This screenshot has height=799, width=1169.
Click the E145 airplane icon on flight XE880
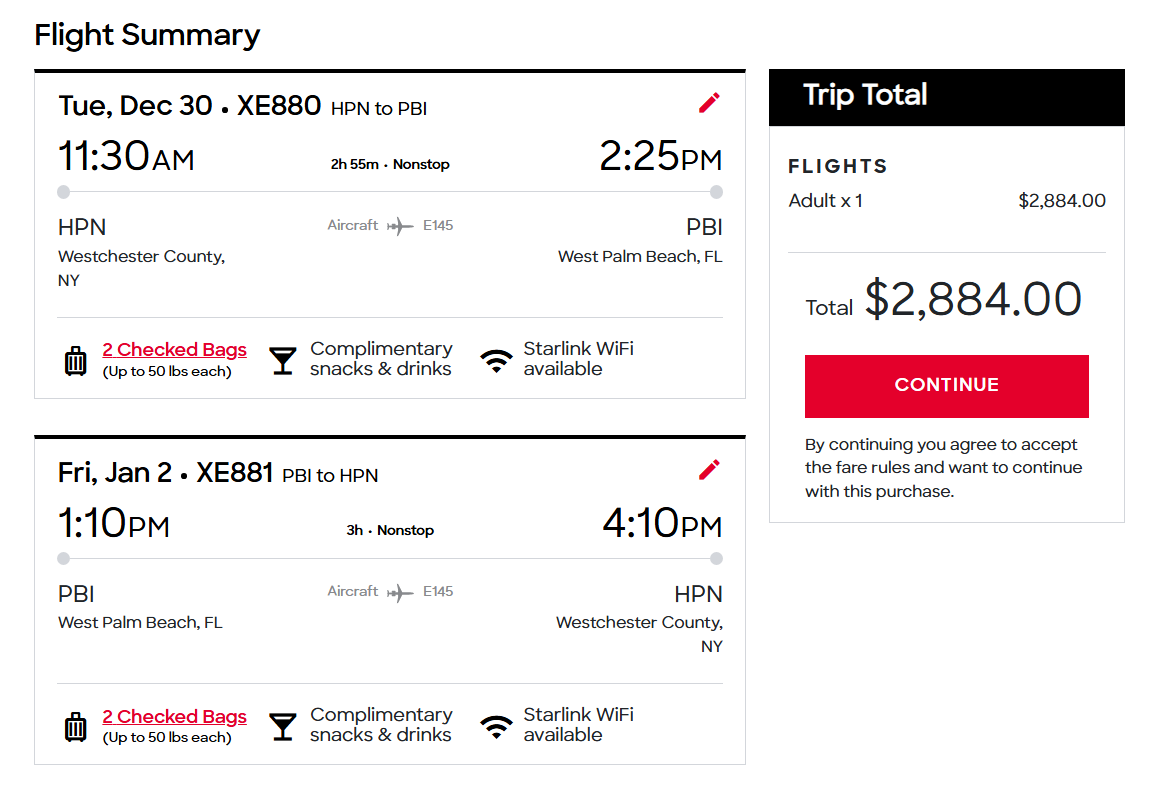[x=400, y=226]
